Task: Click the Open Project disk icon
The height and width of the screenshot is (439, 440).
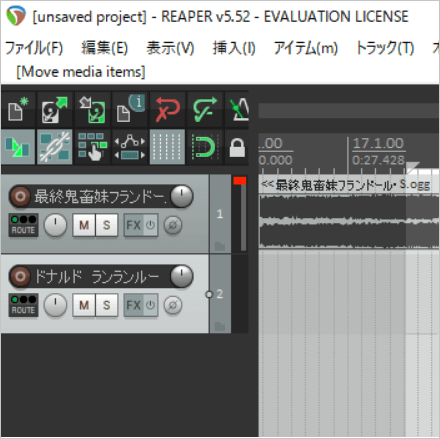Action: (x=54, y=110)
